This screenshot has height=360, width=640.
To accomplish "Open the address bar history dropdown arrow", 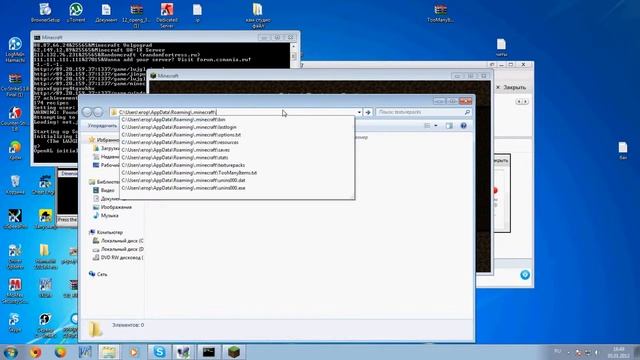I will tap(359, 112).
